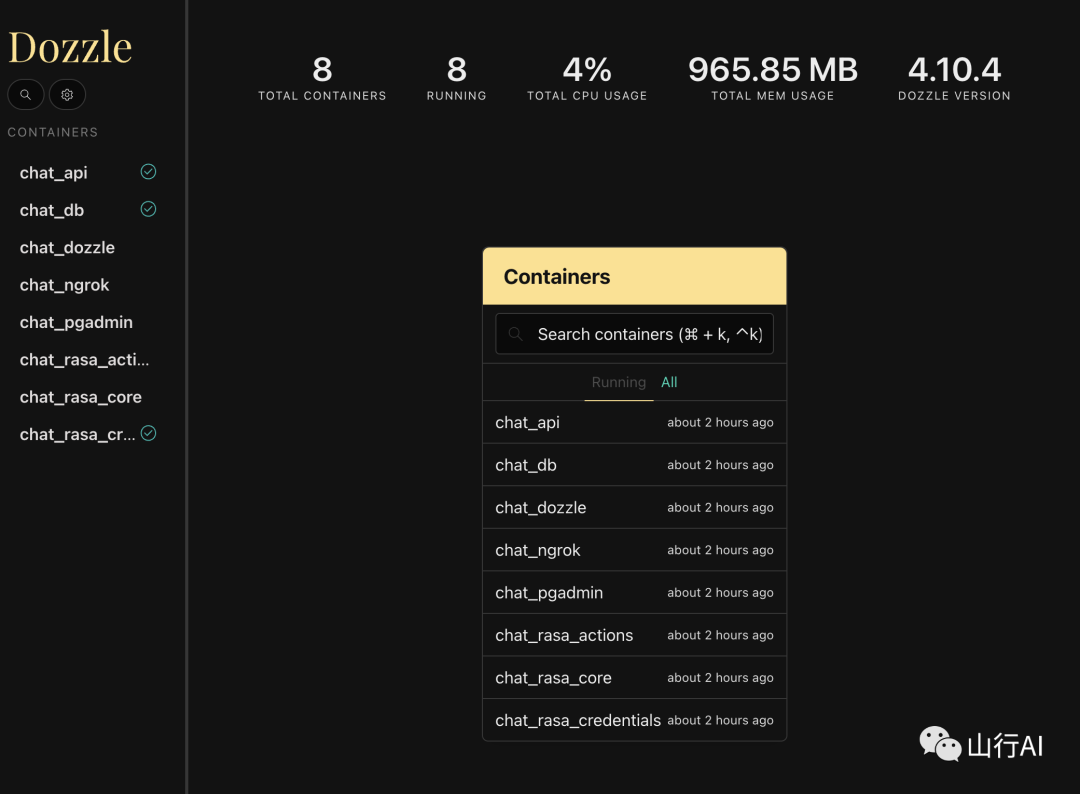Click the check icon beside sidebar chat_api

[148, 171]
